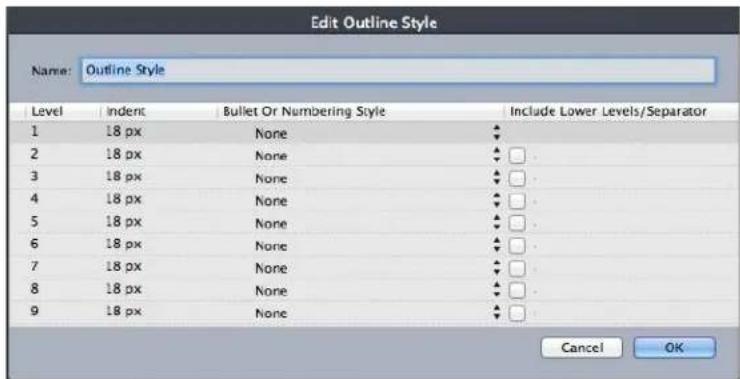This screenshot has width=740, height=379.
Task: Confirm with the OK button
Action: coord(674,348)
